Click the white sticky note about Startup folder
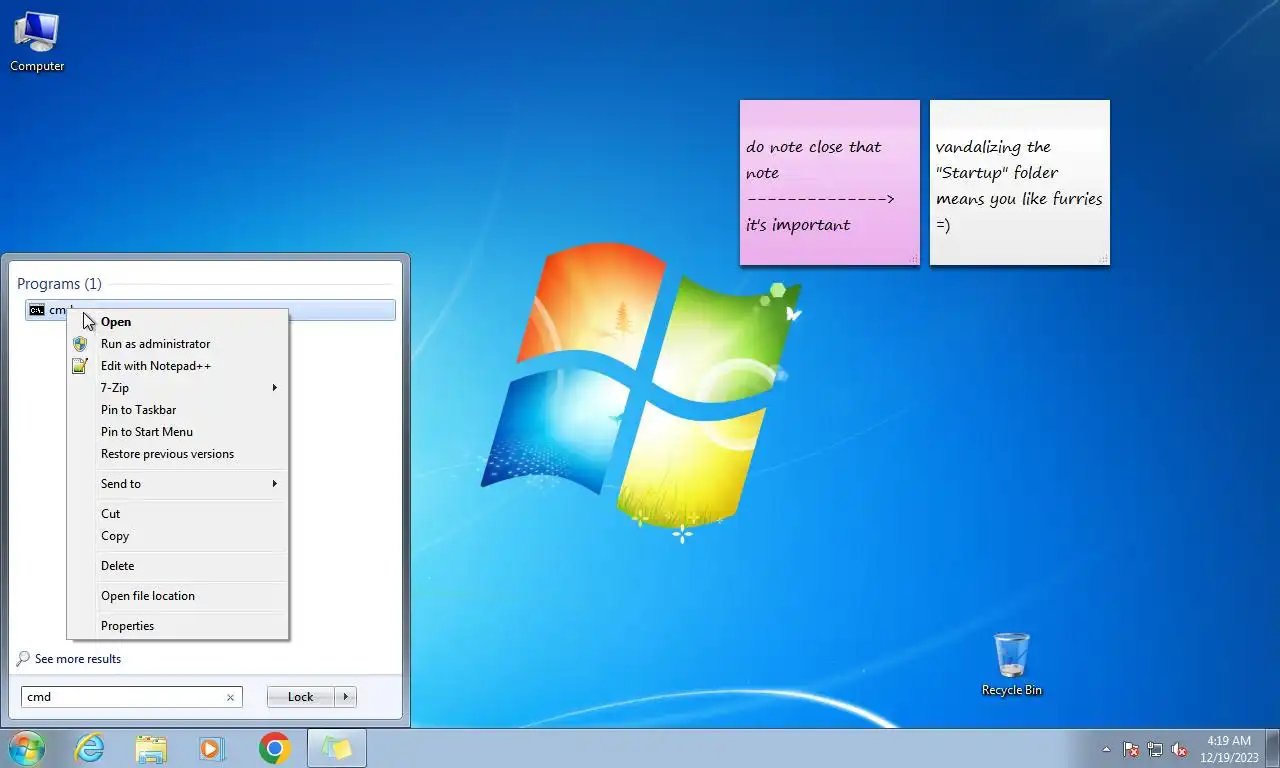Screen dimensions: 1280x768 click(x=1019, y=185)
